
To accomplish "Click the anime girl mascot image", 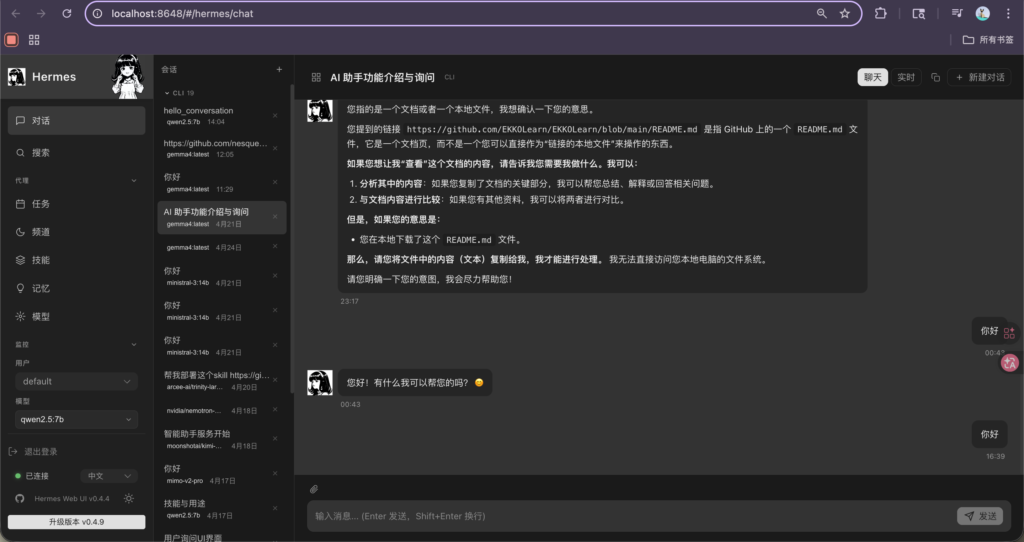I will tap(128, 76).
